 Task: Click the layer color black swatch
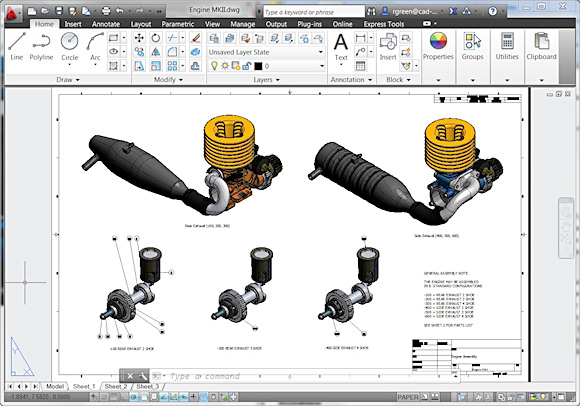258,66
